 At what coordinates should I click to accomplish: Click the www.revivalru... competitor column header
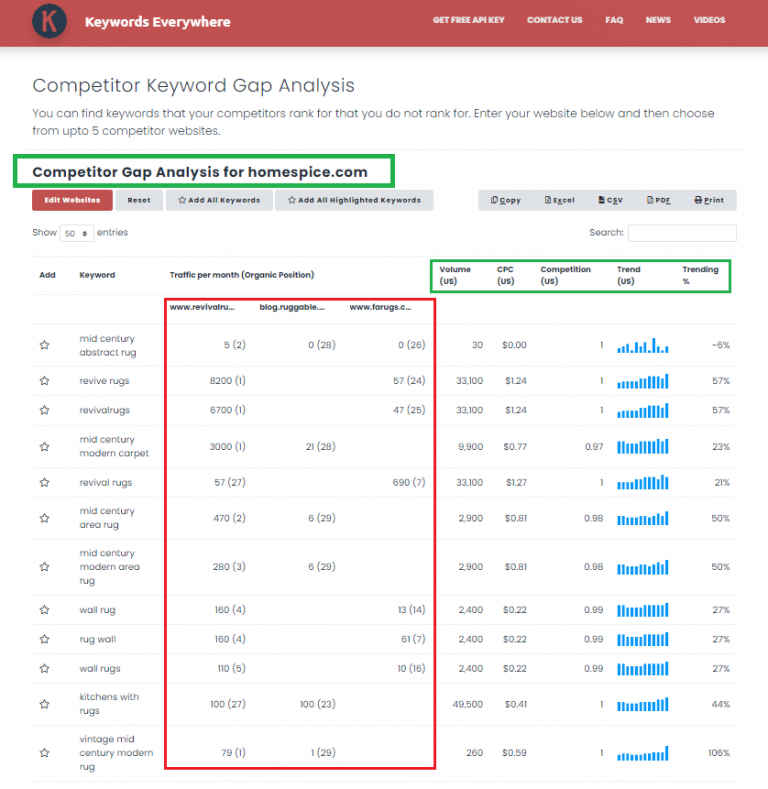pos(202,307)
